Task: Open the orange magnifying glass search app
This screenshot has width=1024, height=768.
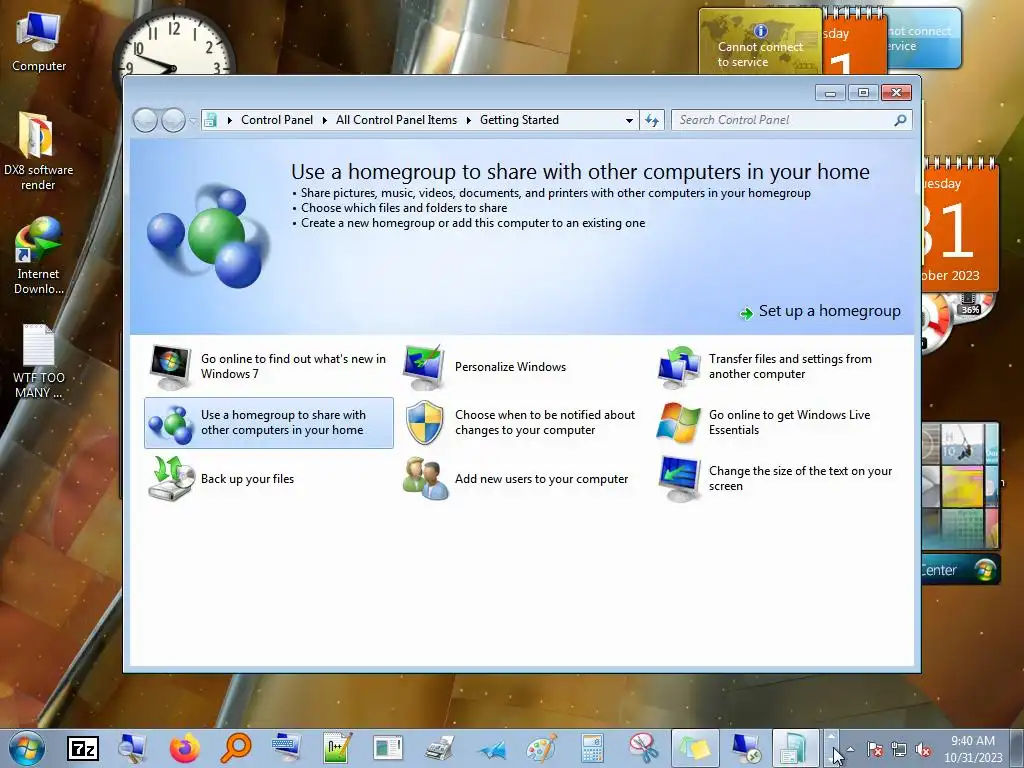Action: click(236, 748)
